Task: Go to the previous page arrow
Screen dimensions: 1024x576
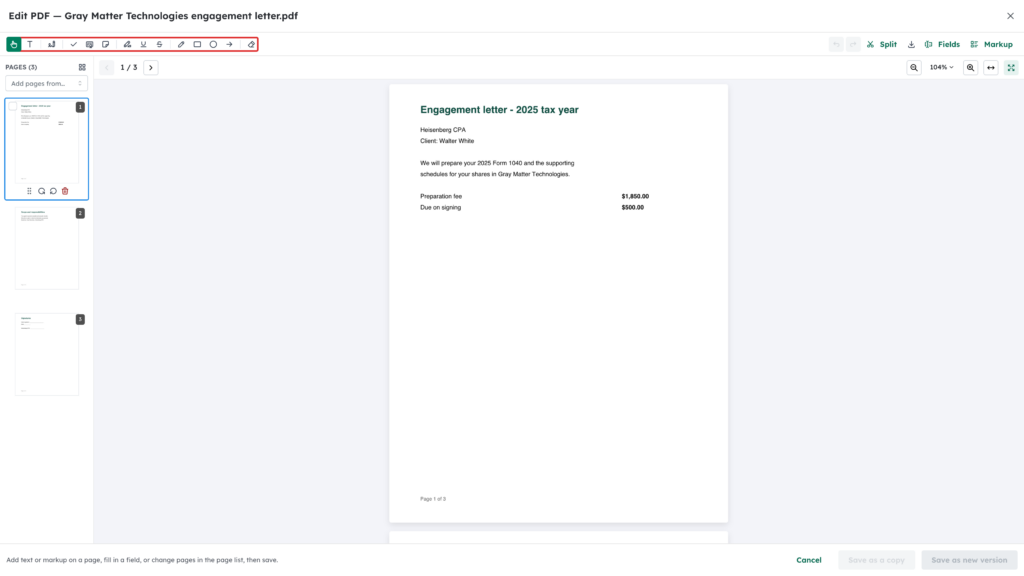Action: point(106,67)
